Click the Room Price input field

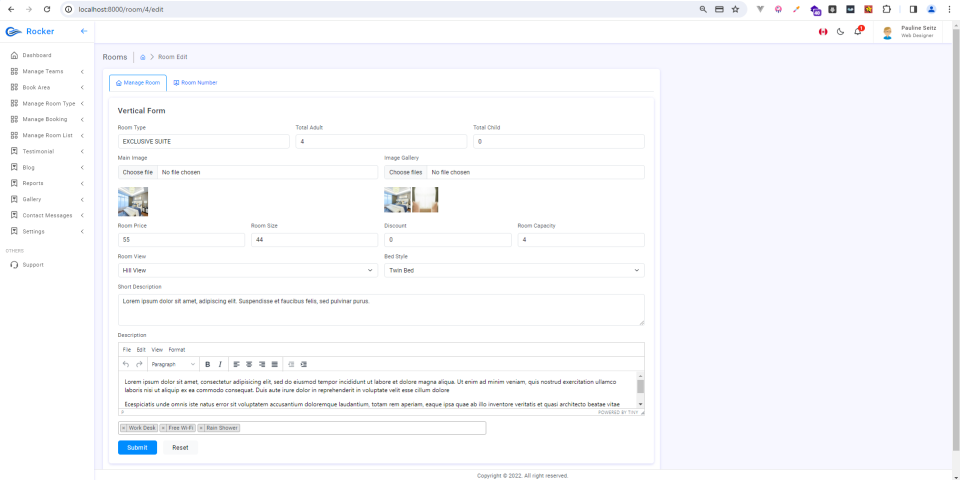[181, 240]
